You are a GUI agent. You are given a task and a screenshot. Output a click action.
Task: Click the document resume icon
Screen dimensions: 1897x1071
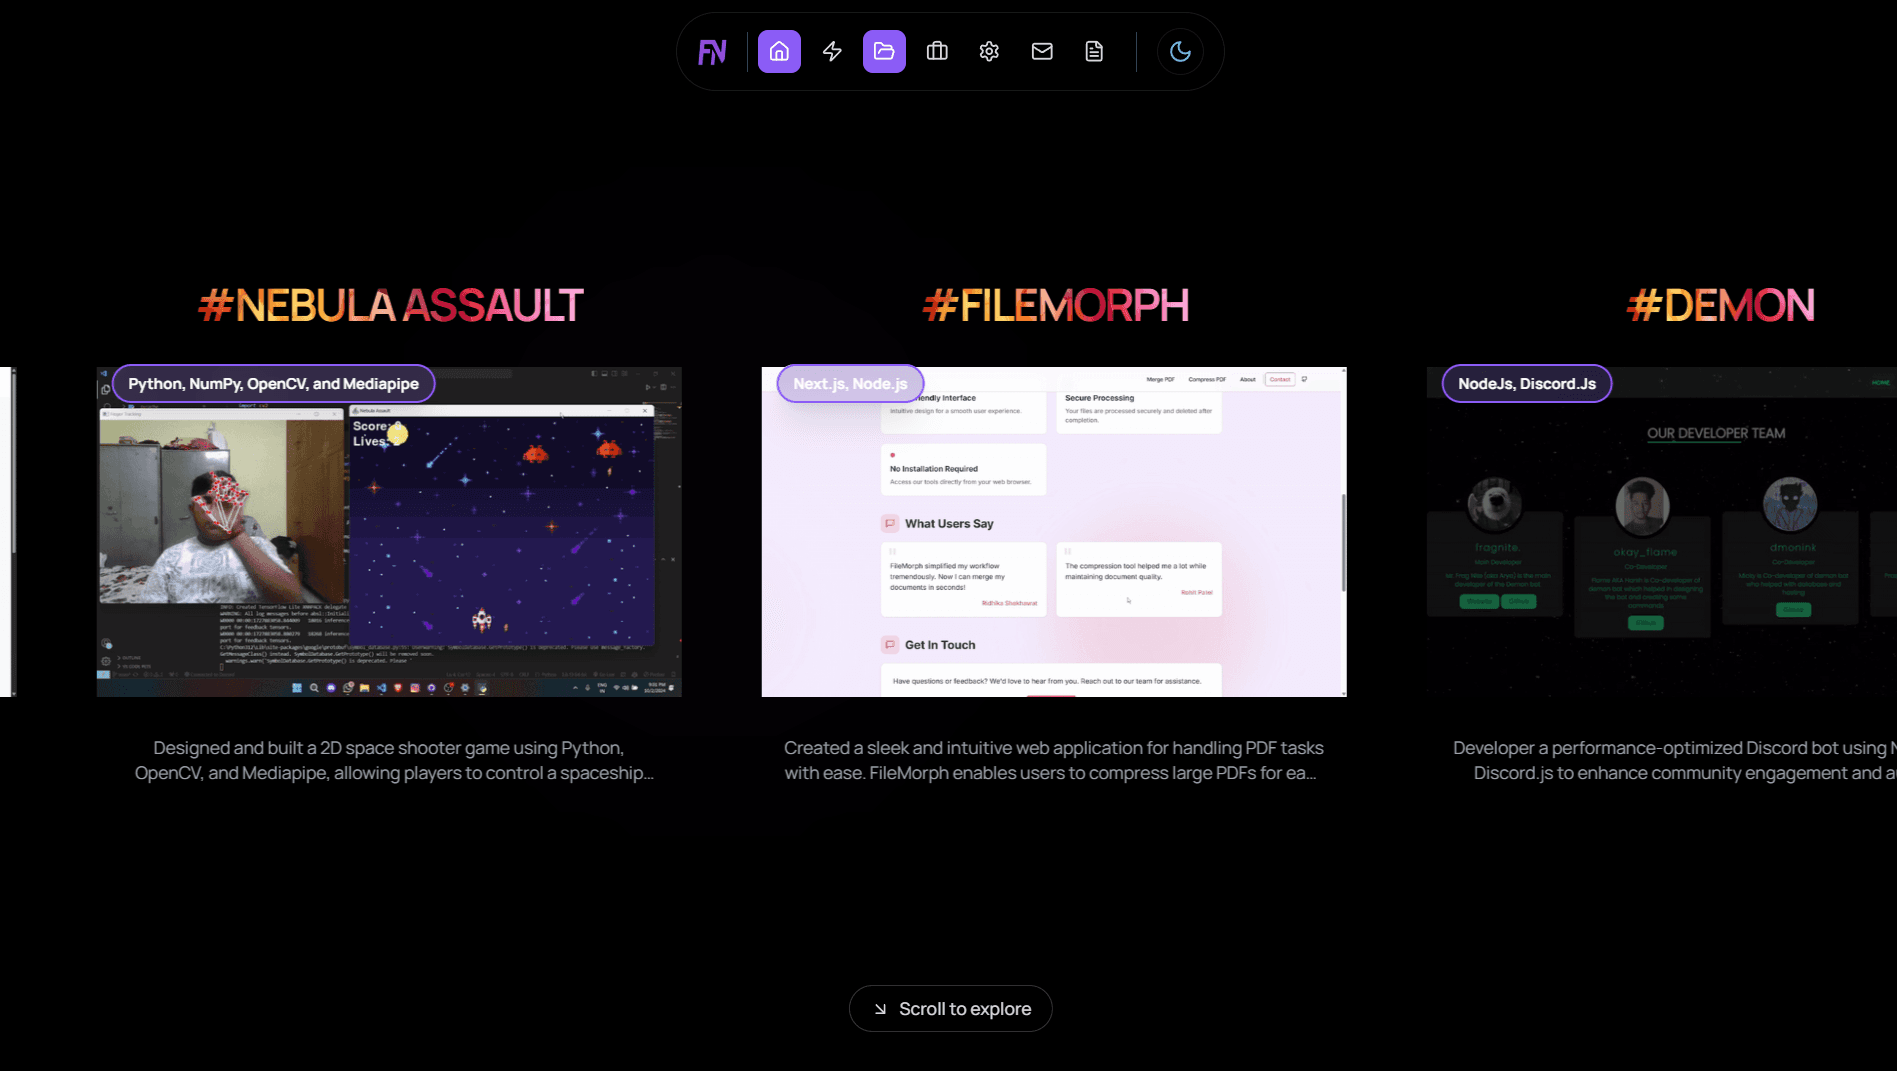tap(1094, 52)
